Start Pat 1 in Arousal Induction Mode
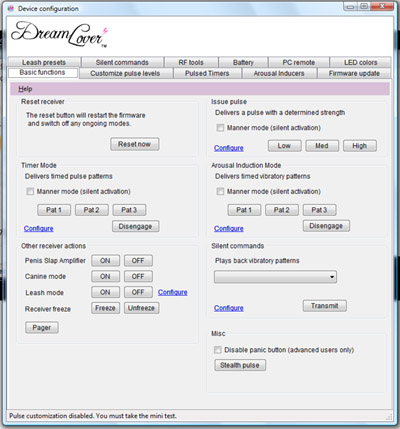Screen dimensions: 400x429 click(x=244, y=210)
